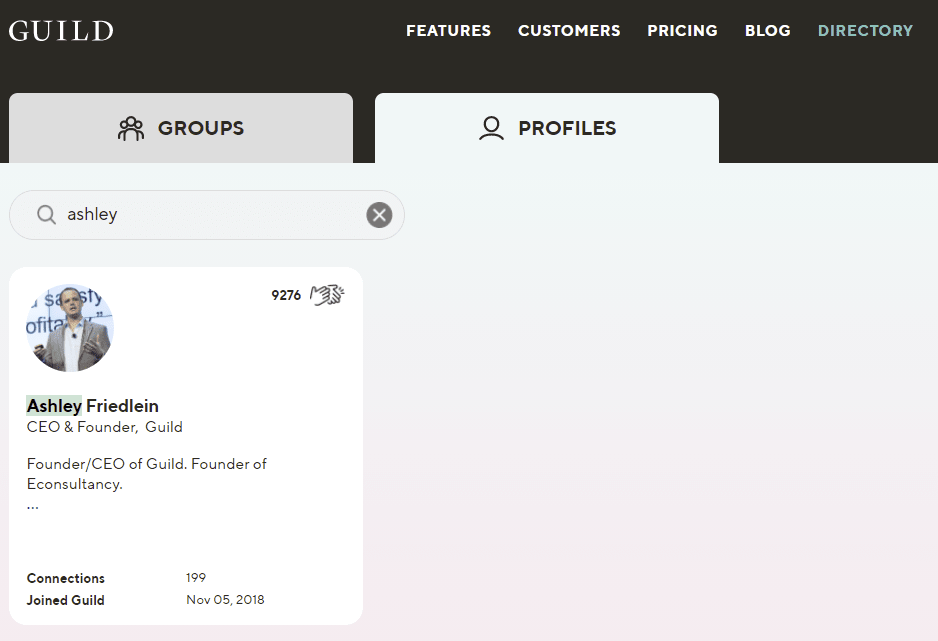The width and height of the screenshot is (938, 641).
Task: Open the Pricing page
Action: (x=683, y=30)
